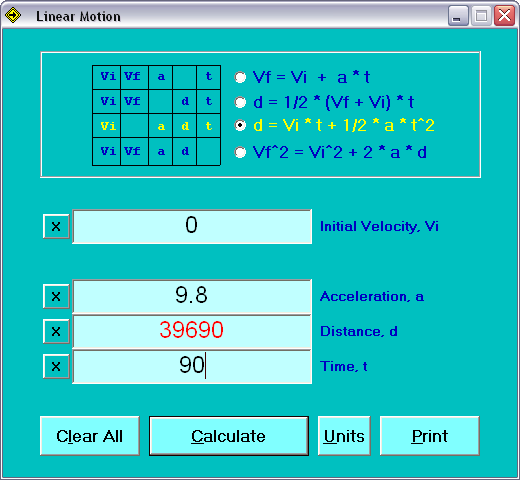Select the Vf = Vi + a*t equation
This screenshot has width=520, height=480.
click(240, 77)
